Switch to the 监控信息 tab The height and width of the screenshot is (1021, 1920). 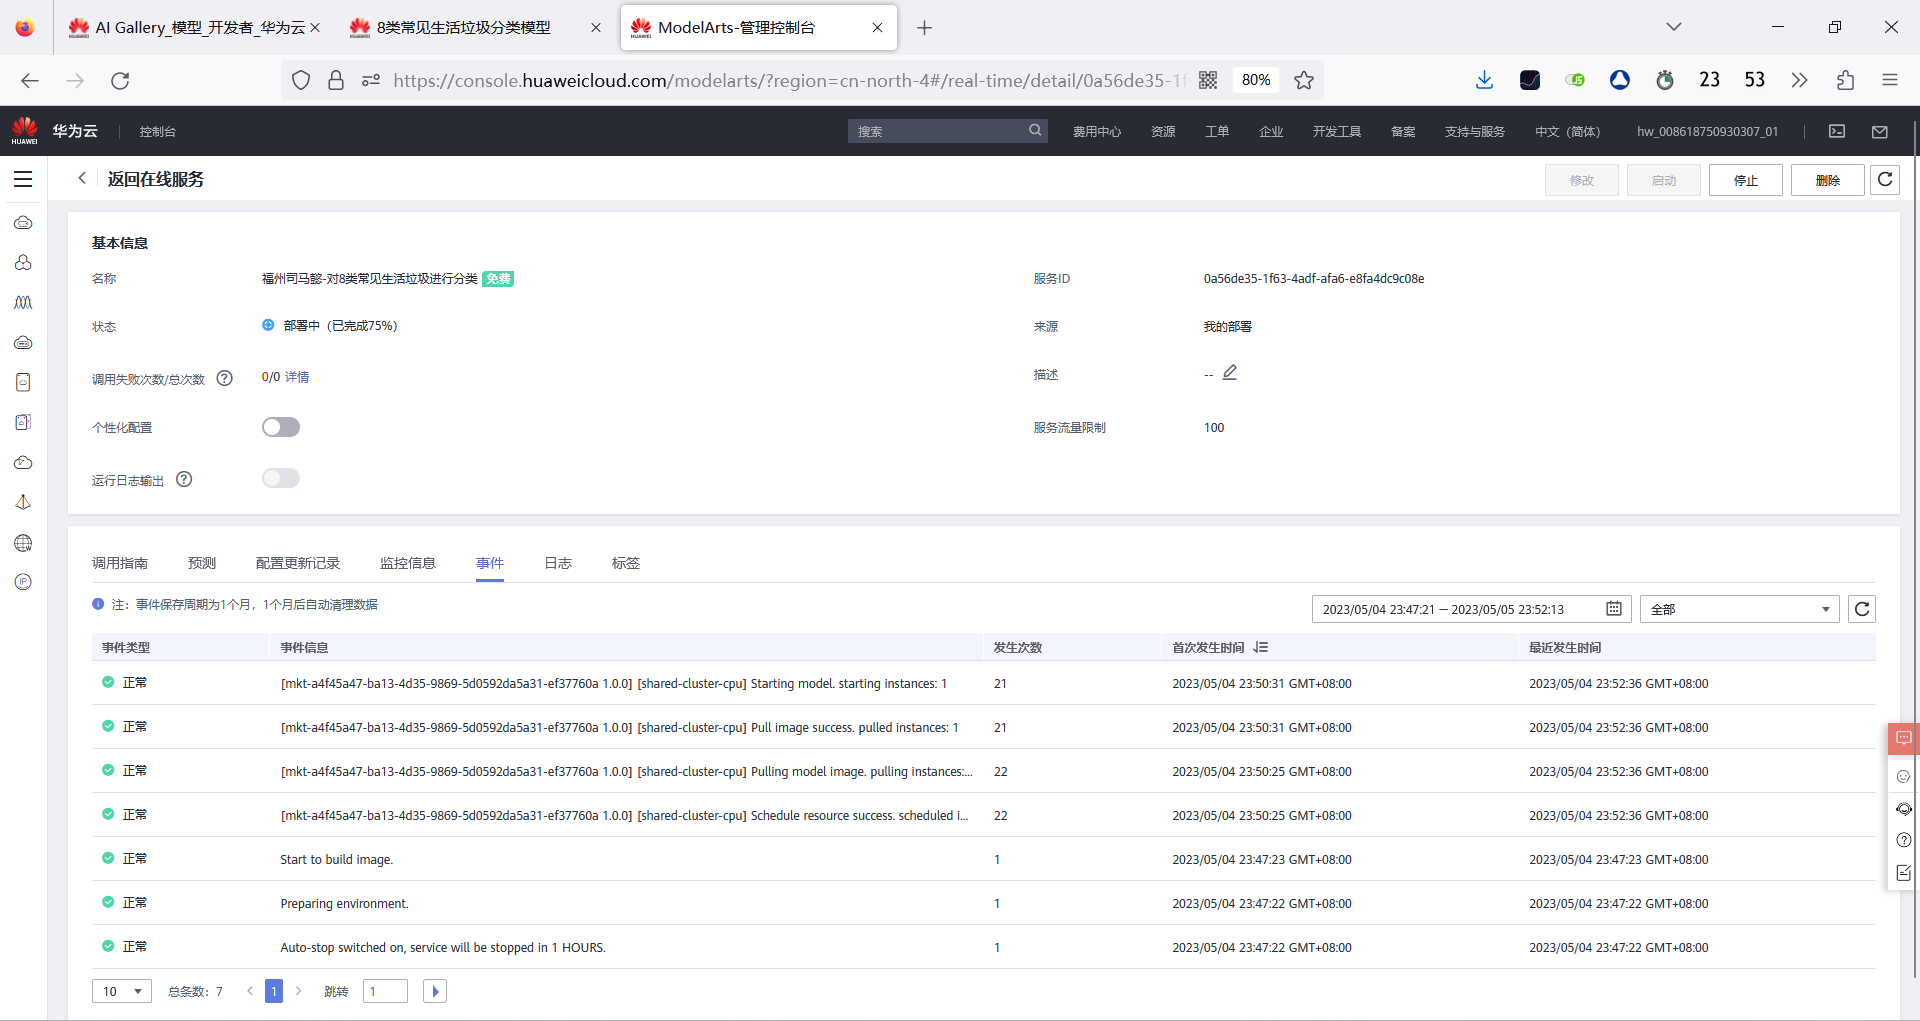pyautogui.click(x=408, y=563)
